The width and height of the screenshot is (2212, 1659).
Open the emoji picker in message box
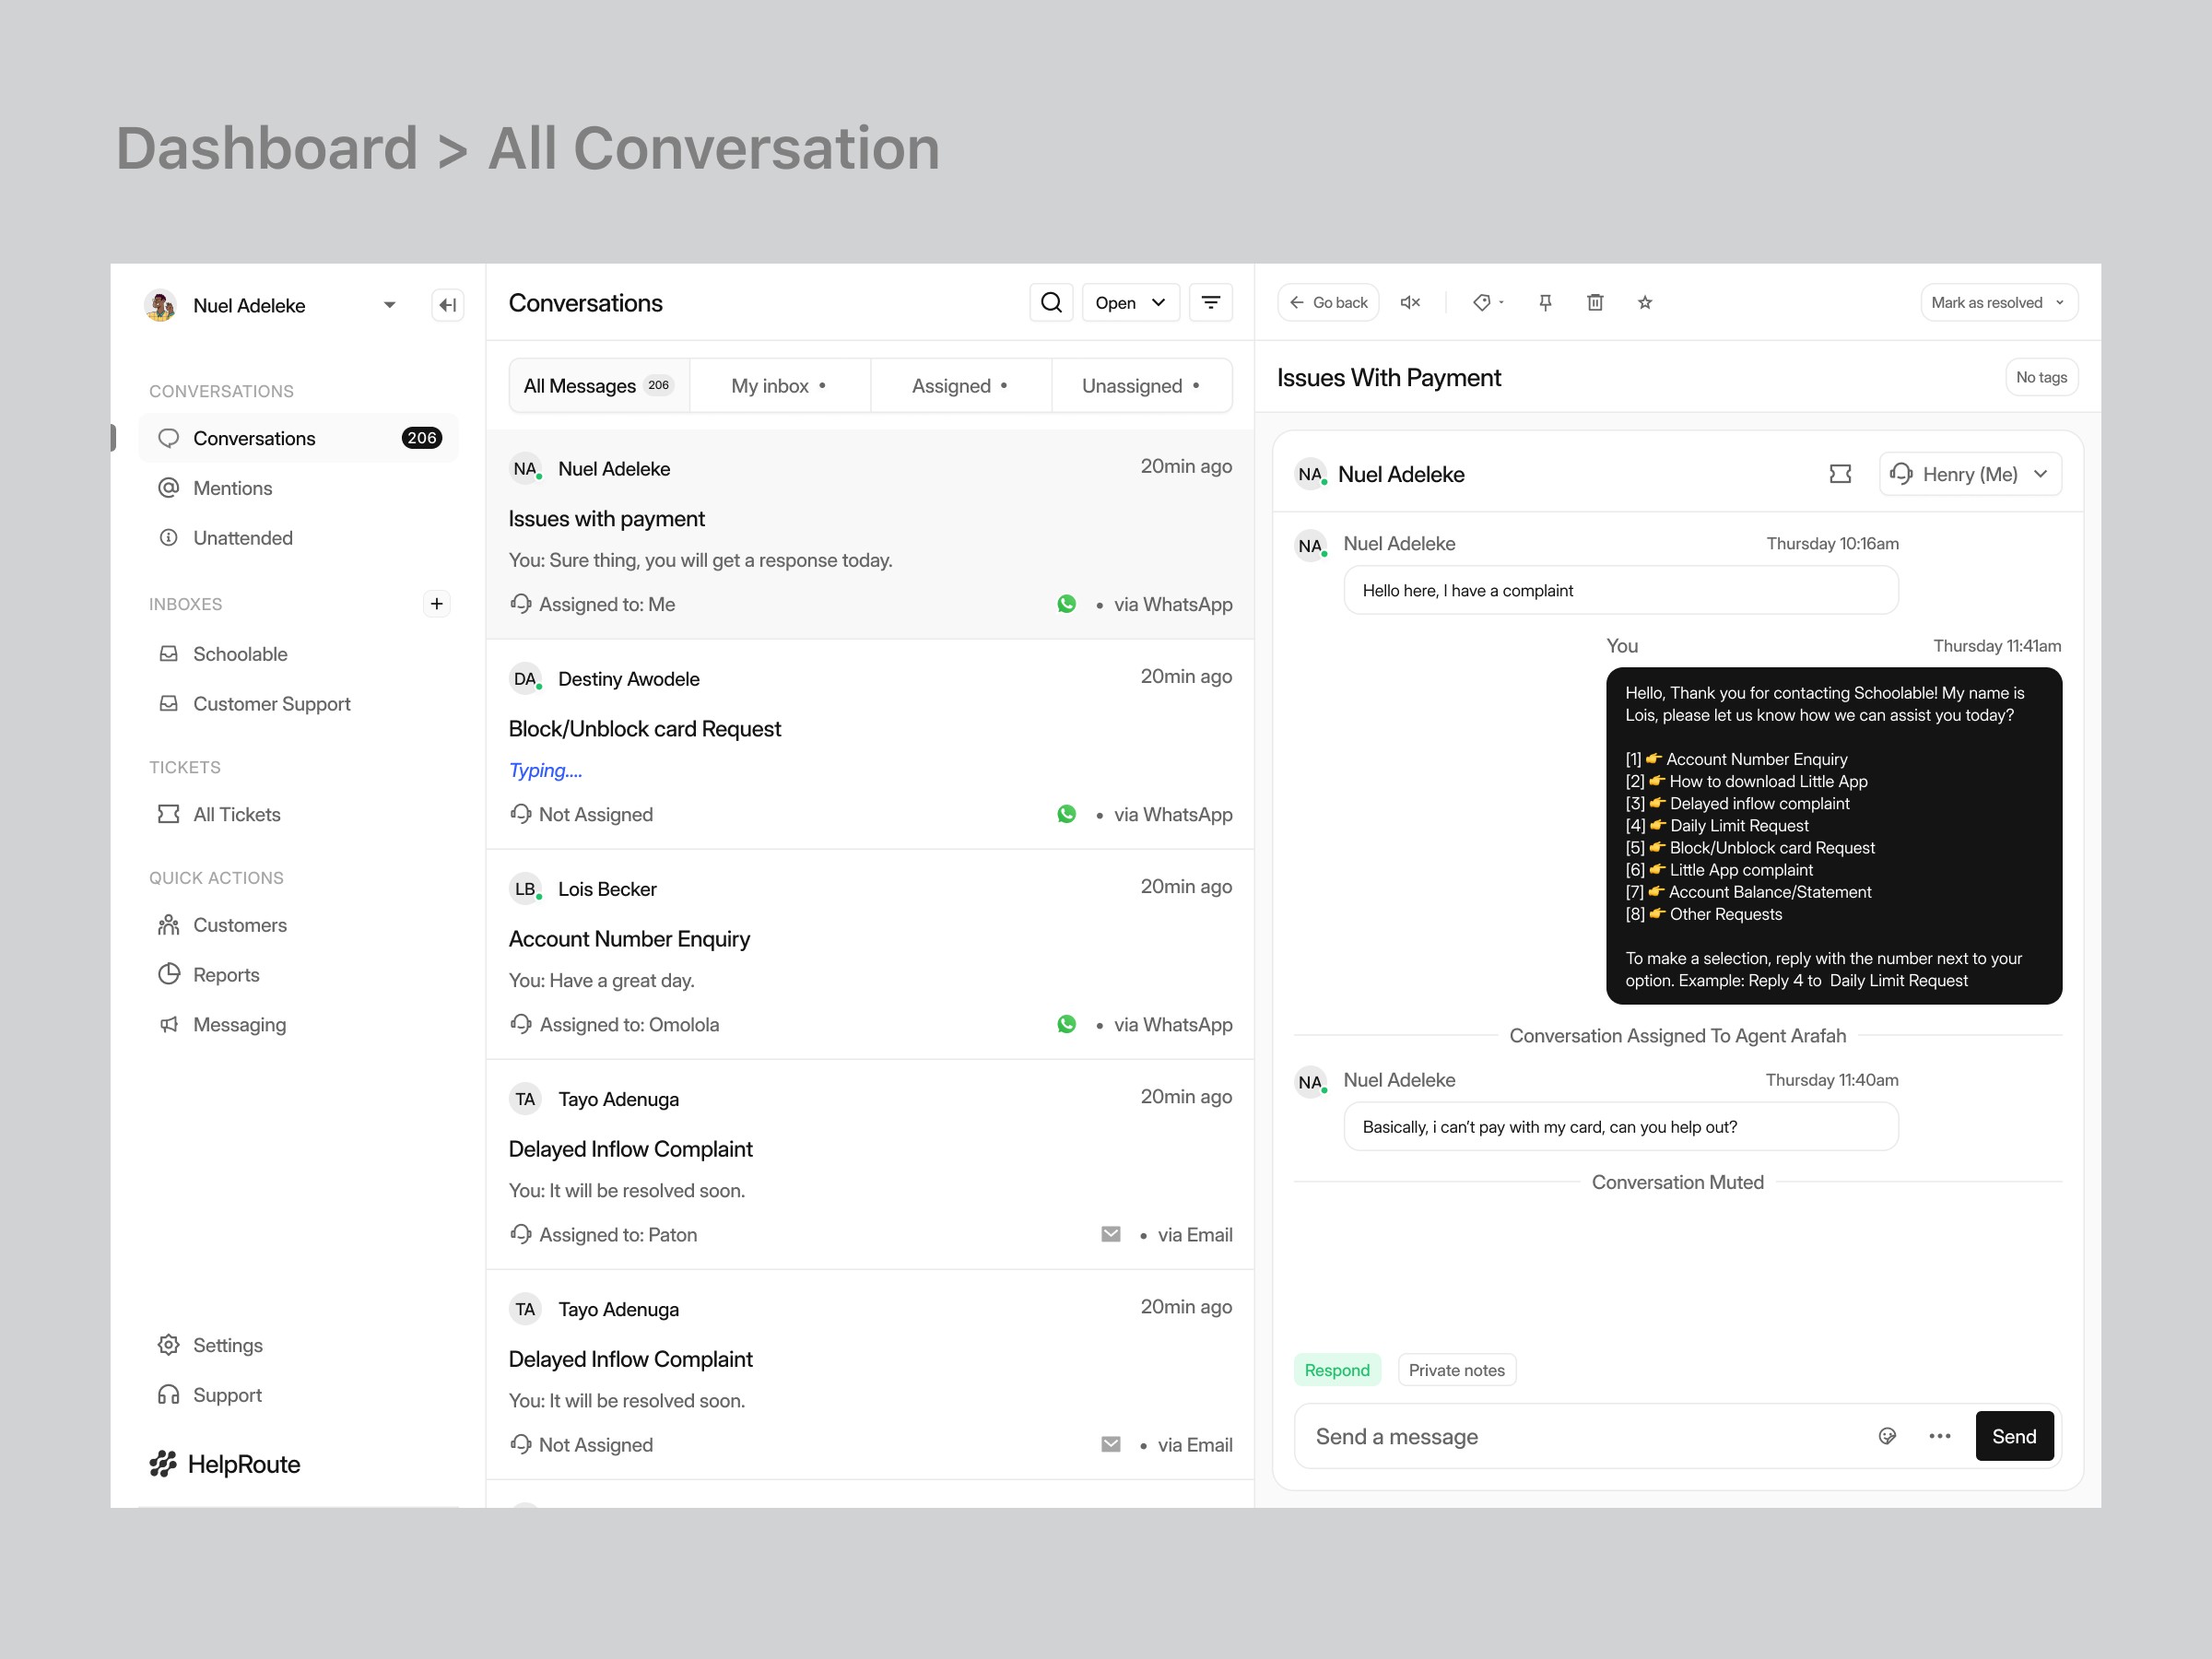click(1887, 1436)
